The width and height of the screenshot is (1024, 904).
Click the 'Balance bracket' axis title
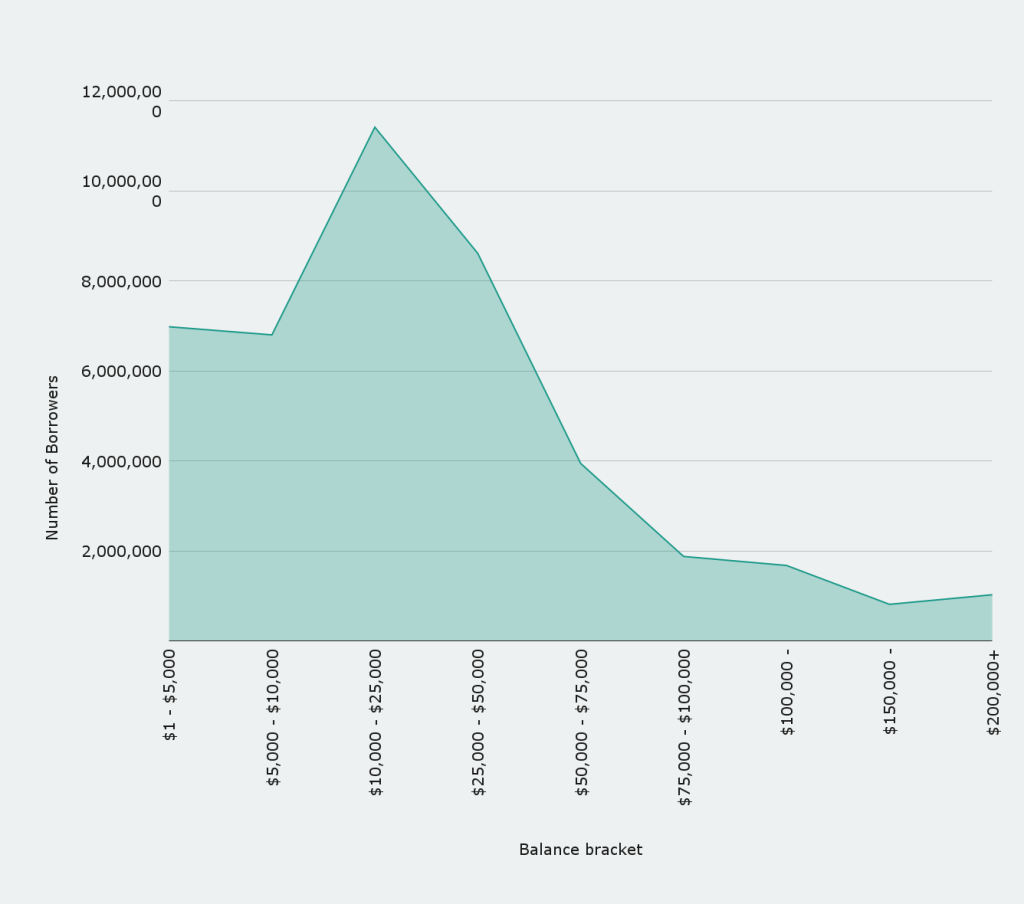click(x=580, y=849)
